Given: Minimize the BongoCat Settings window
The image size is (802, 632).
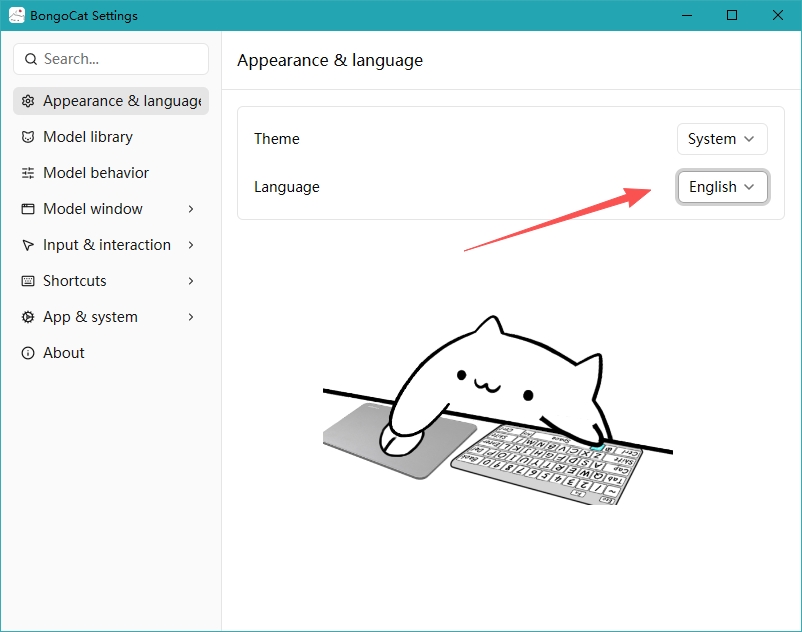Looking at the screenshot, I should (x=687, y=15).
